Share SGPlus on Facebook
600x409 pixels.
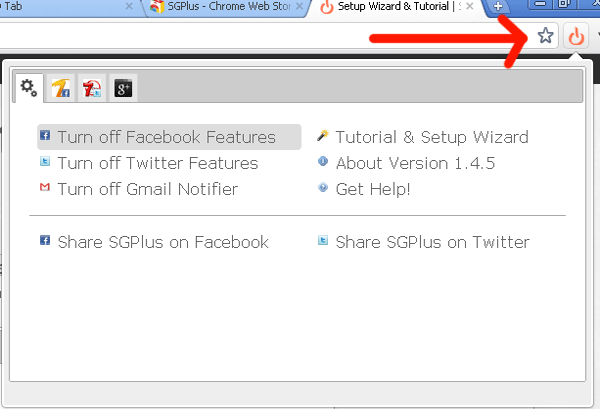(163, 242)
